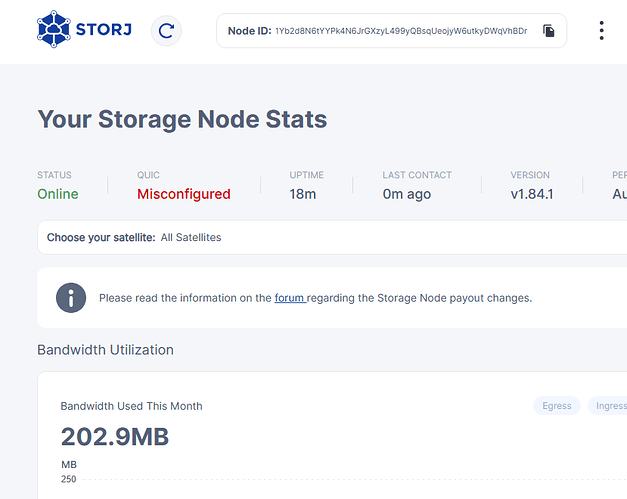Viewport: 627px width, 499px height.
Task: Open the forum link about payout changes
Action: [x=290, y=297]
